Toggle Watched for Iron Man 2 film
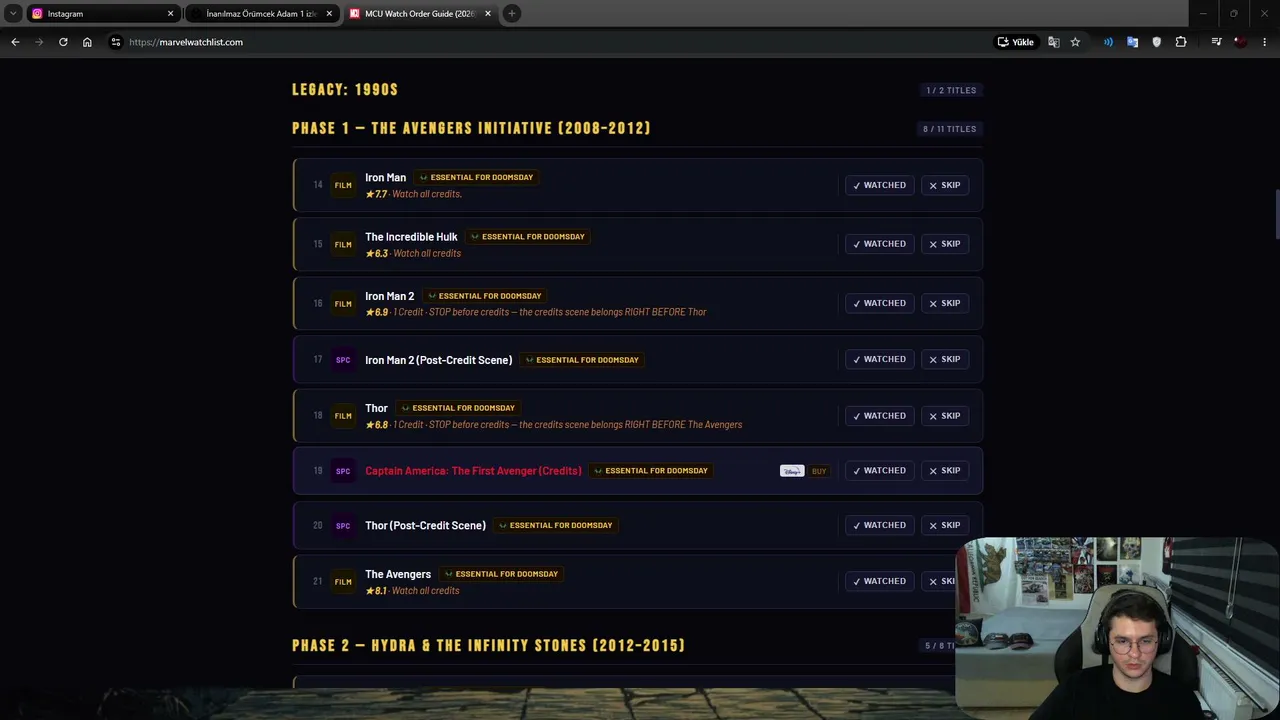 point(879,303)
